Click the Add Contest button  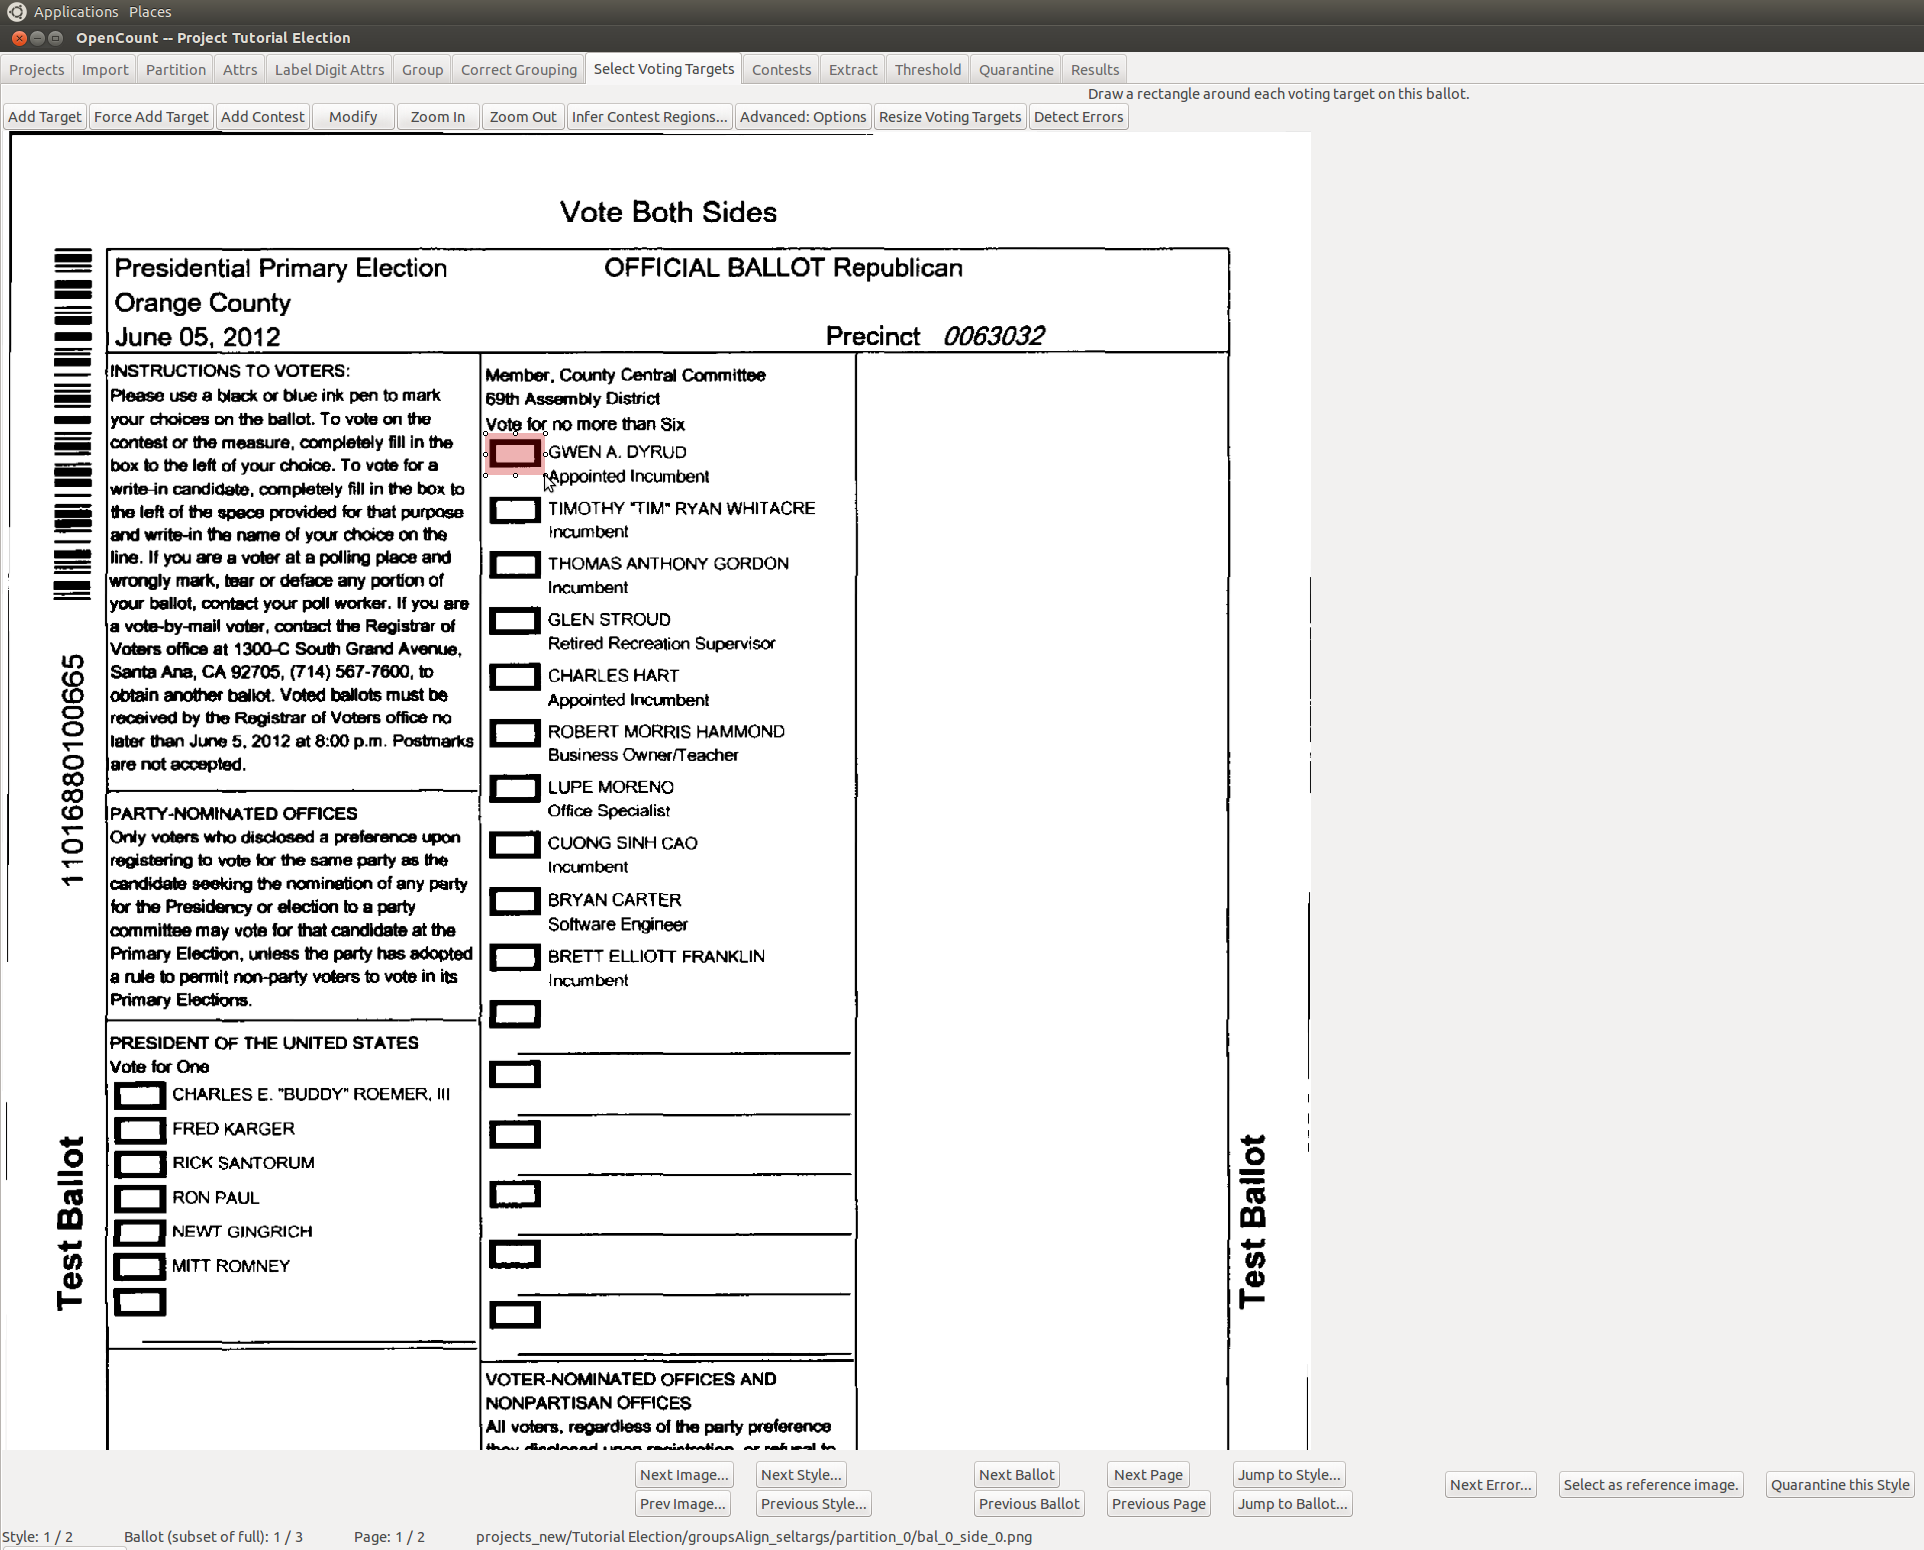pos(263,117)
